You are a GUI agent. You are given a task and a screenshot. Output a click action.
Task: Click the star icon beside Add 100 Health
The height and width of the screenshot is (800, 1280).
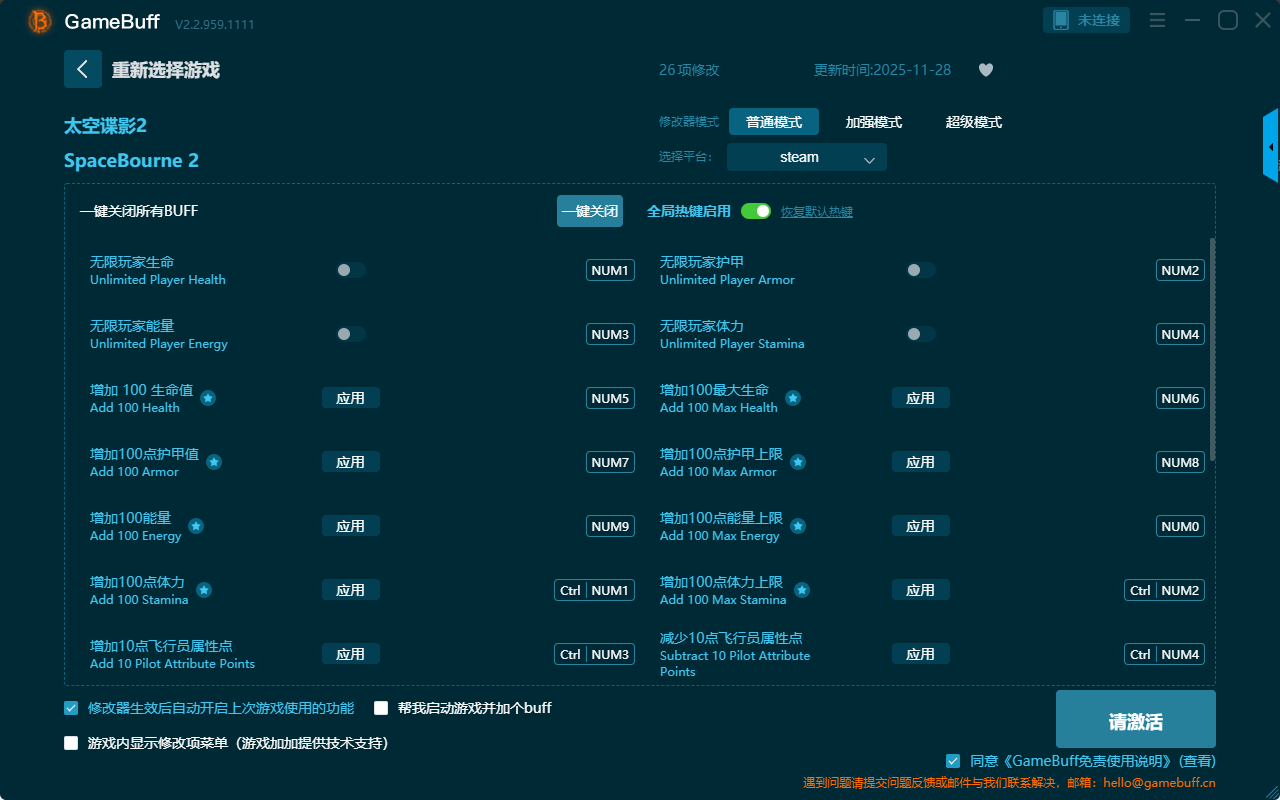(208, 398)
